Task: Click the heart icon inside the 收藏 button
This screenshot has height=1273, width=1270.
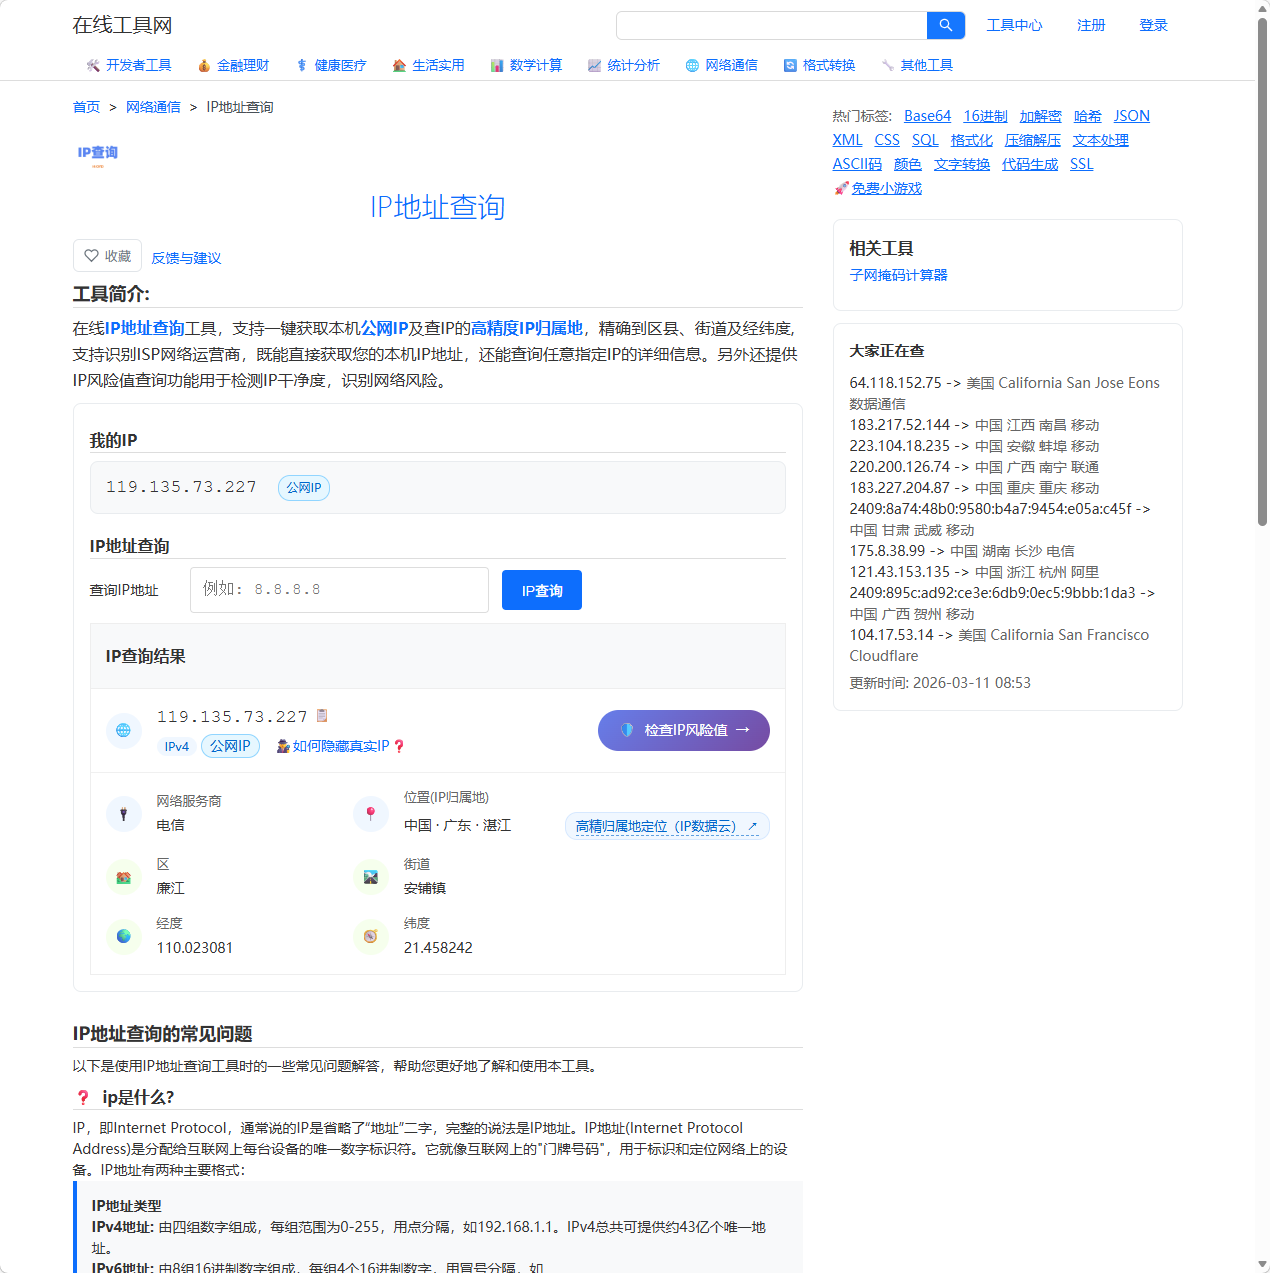Action: (91, 255)
